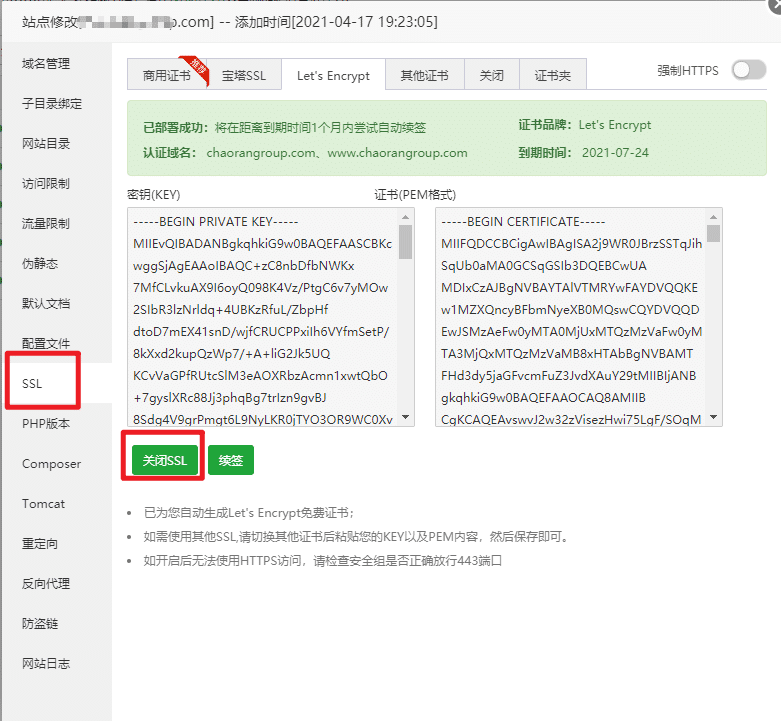The width and height of the screenshot is (781, 721).
Task: Toggle the 强制HTTPS switch
Action: 749,70
